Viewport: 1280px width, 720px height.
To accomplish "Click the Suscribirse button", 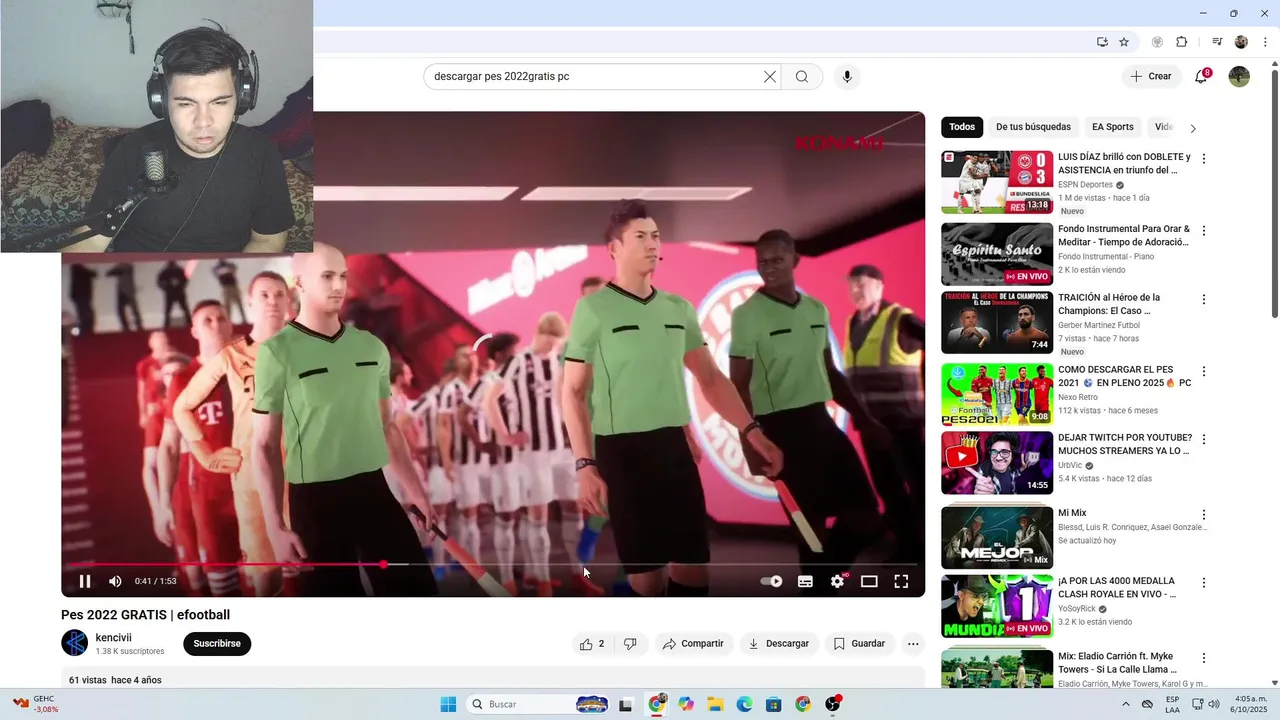I will pyautogui.click(x=217, y=644).
